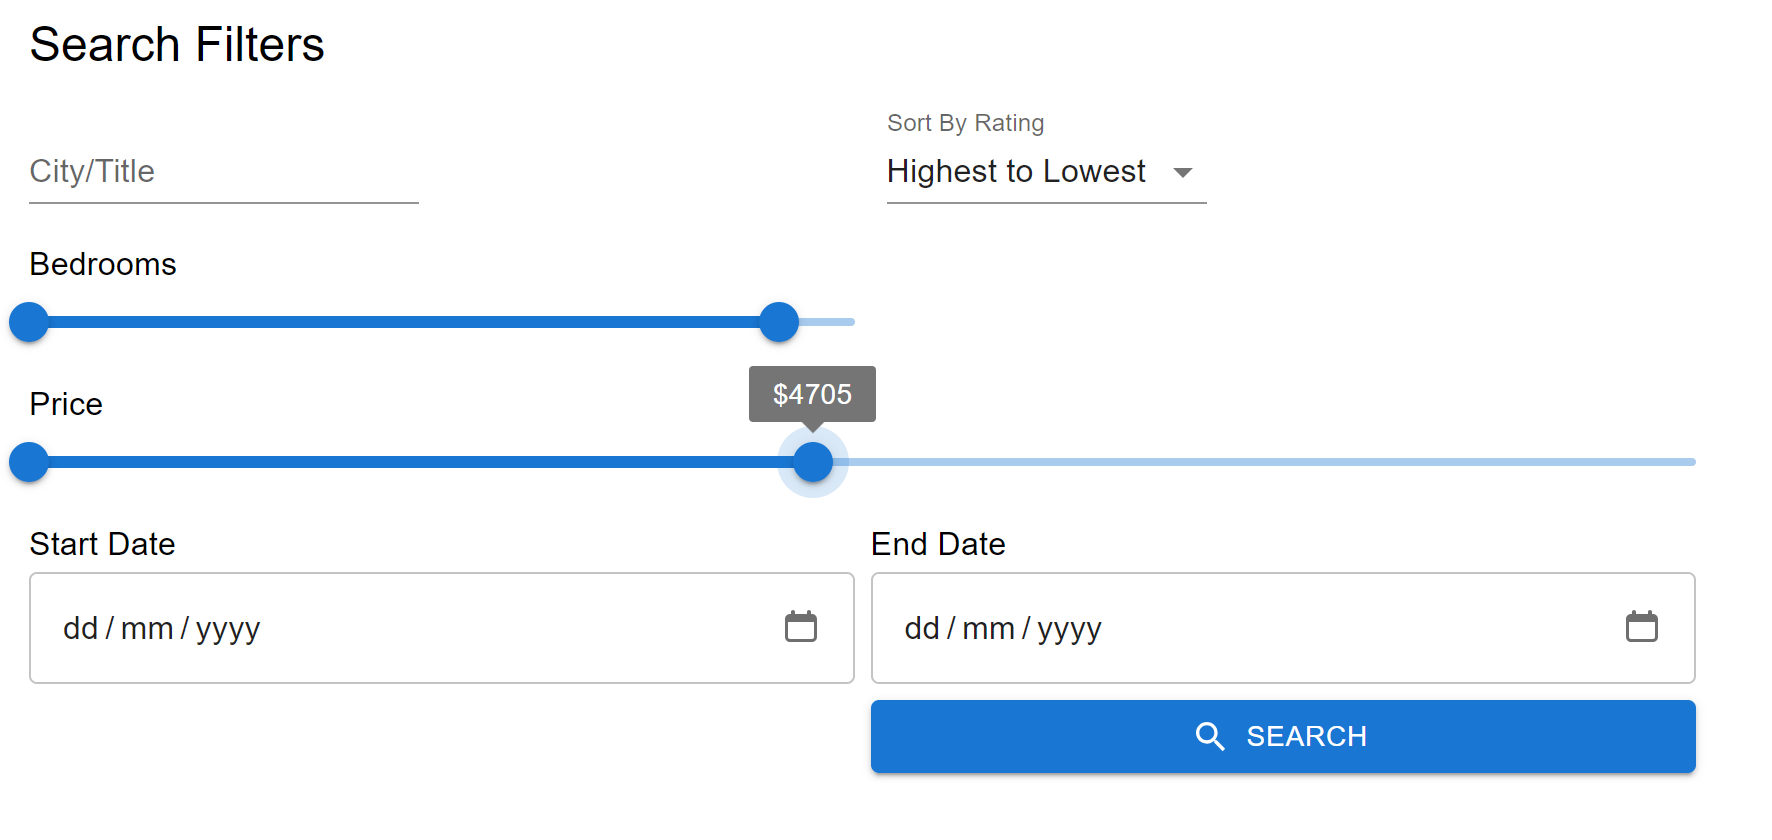The width and height of the screenshot is (1772, 840).
Task: Select the day segment of End Date
Action: (922, 629)
